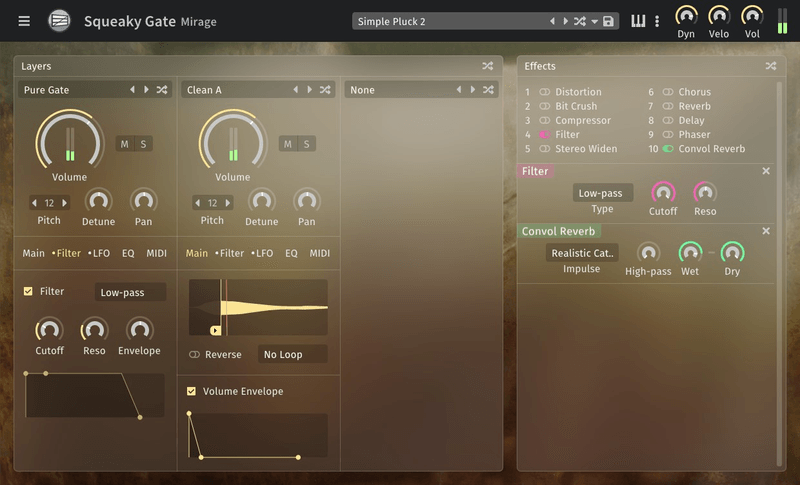The image size is (800, 485).
Task: Solo the Clean A layer
Action: [x=307, y=144]
